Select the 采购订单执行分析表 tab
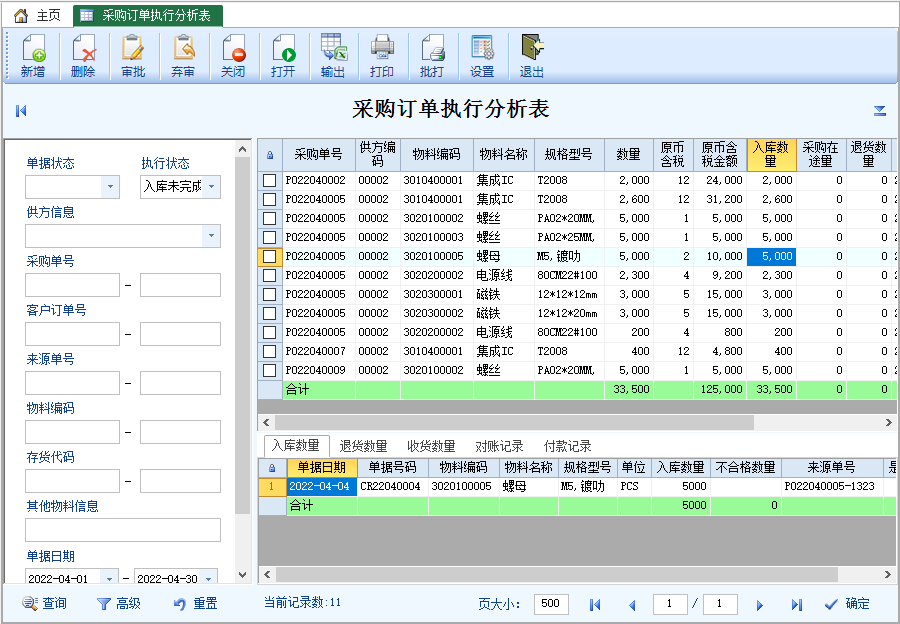The height and width of the screenshot is (624, 900). point(148,15)
